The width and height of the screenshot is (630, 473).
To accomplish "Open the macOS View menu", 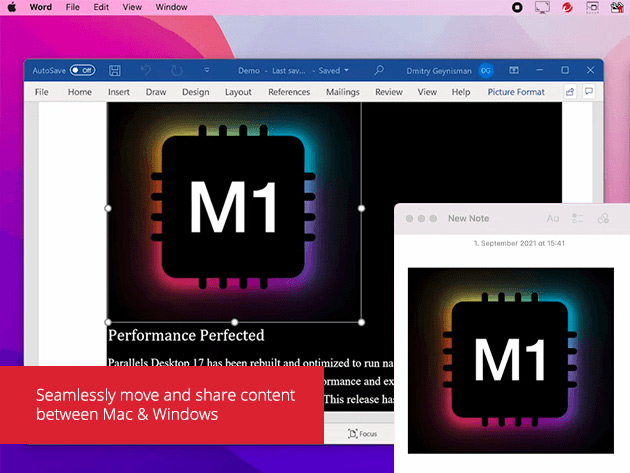I will point(132,7).
